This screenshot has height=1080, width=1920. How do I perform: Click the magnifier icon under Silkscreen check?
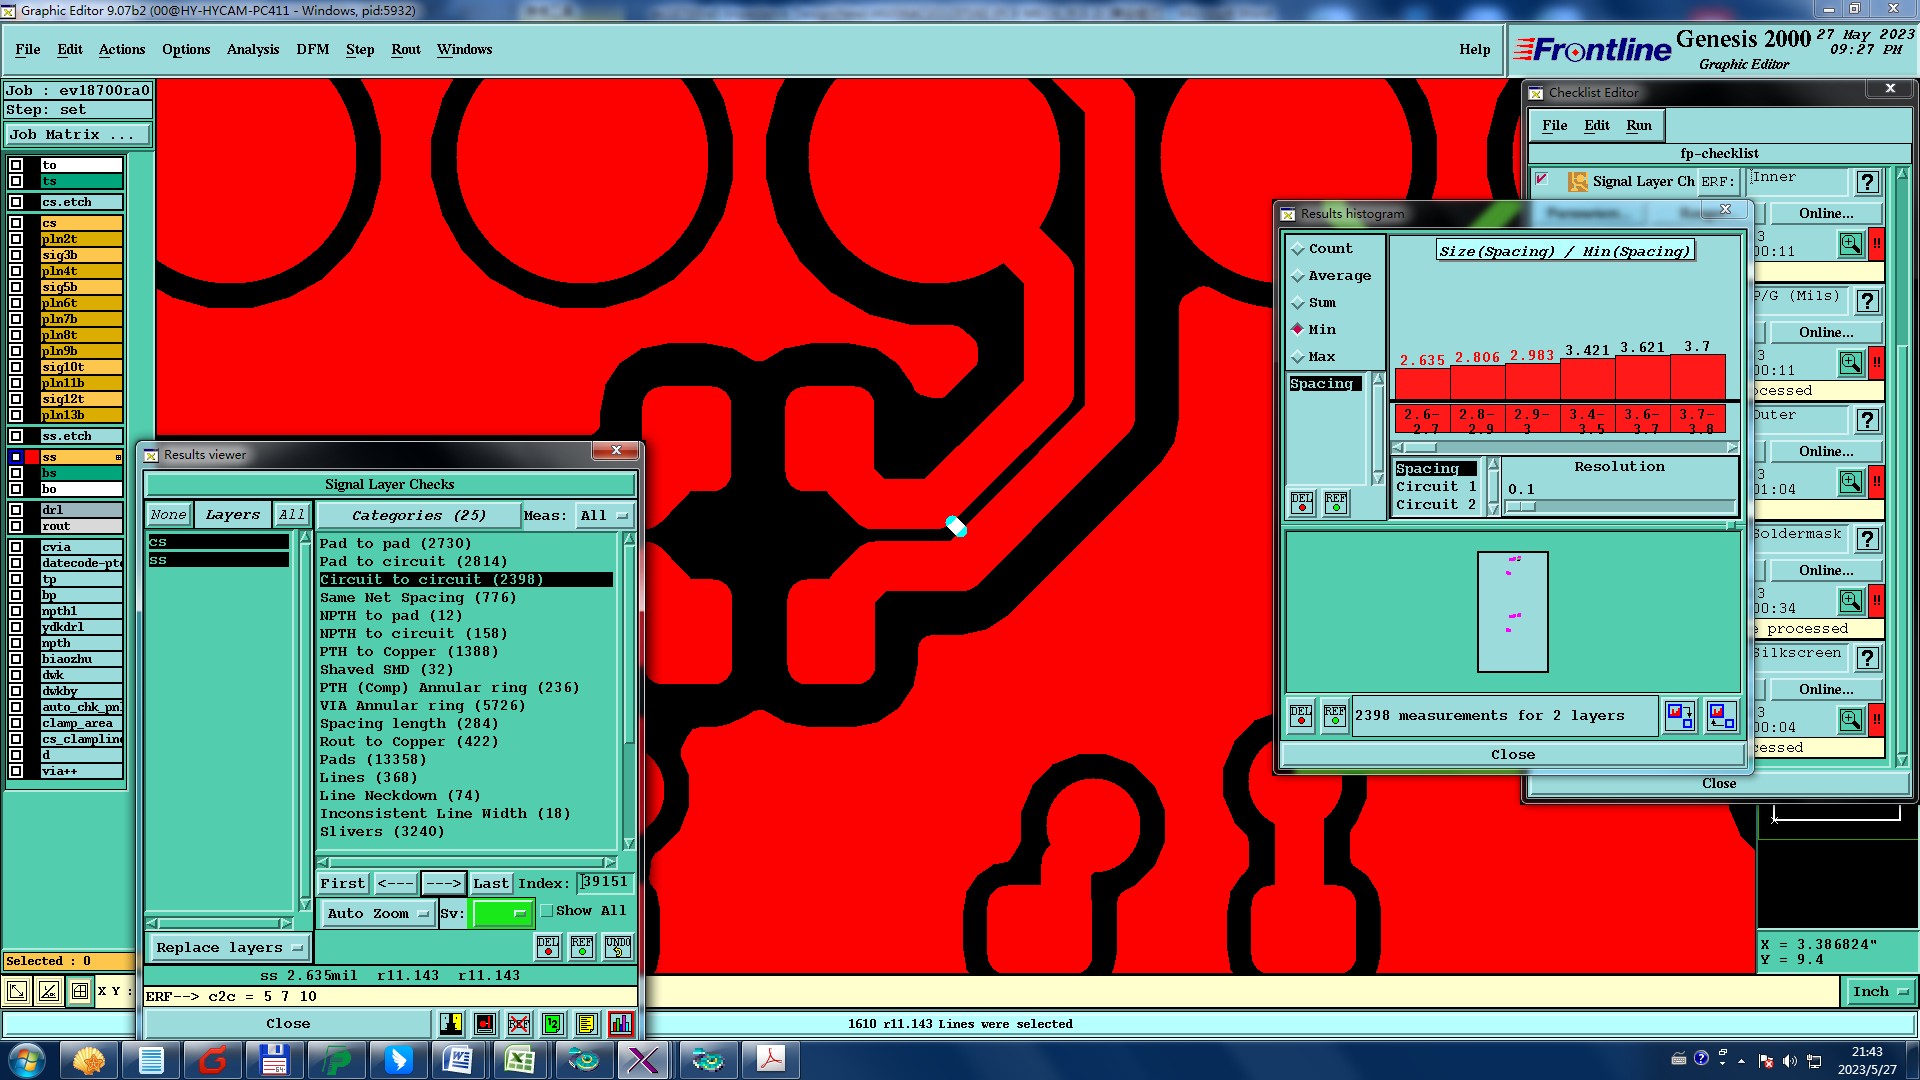(1850, 719)
